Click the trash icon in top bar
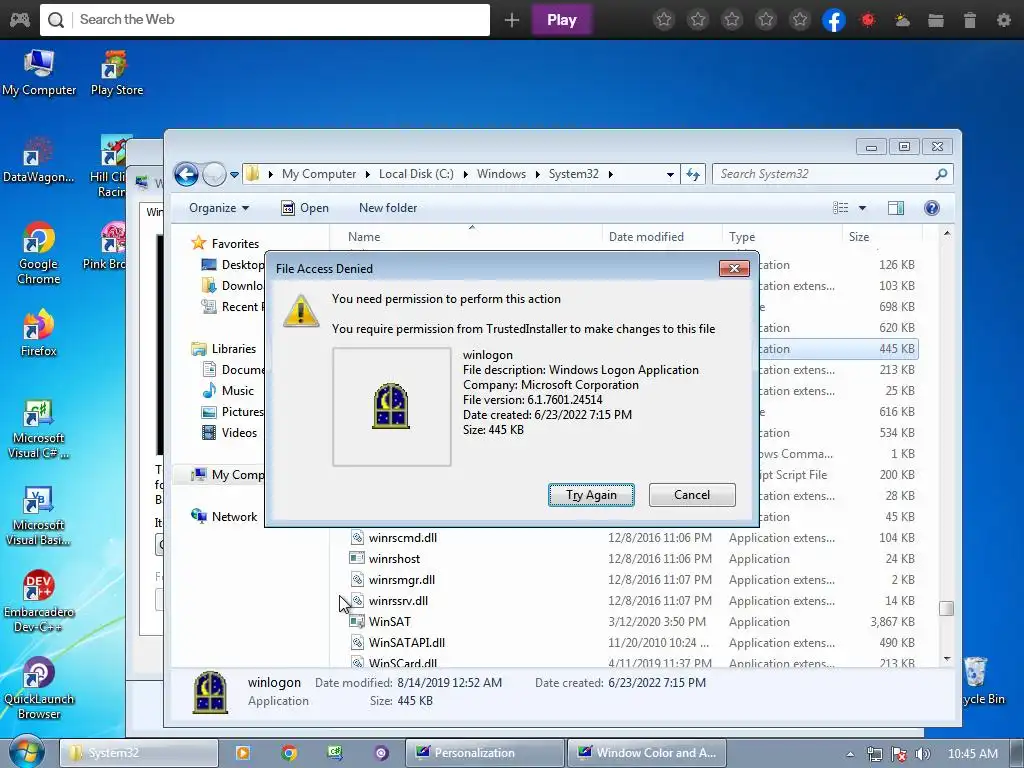This screenshot has width=1024, height=768. (970, 20)
